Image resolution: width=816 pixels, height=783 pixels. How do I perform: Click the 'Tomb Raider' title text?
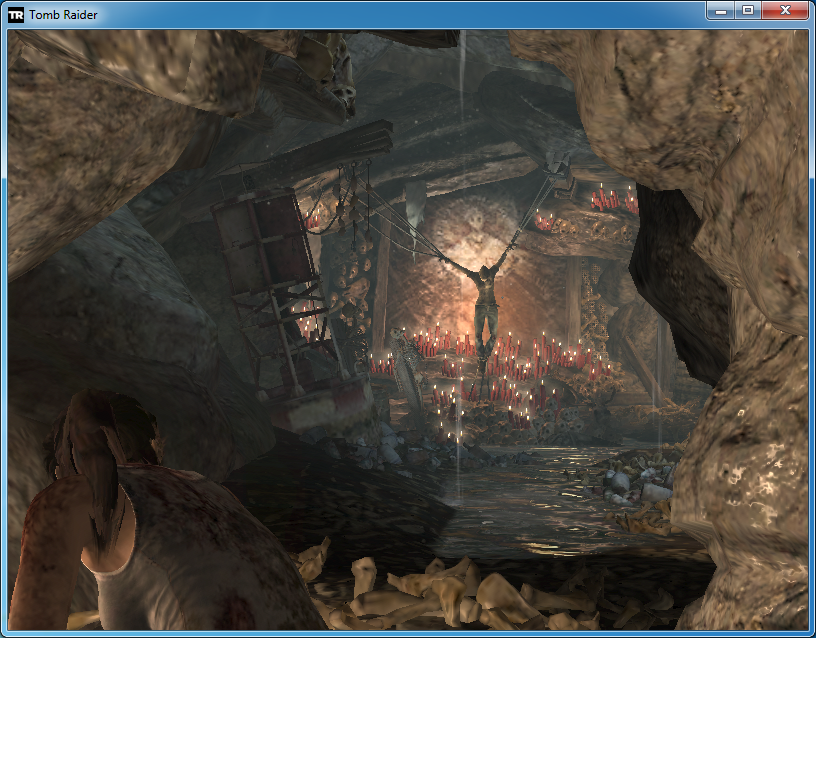tap(63, 15)
